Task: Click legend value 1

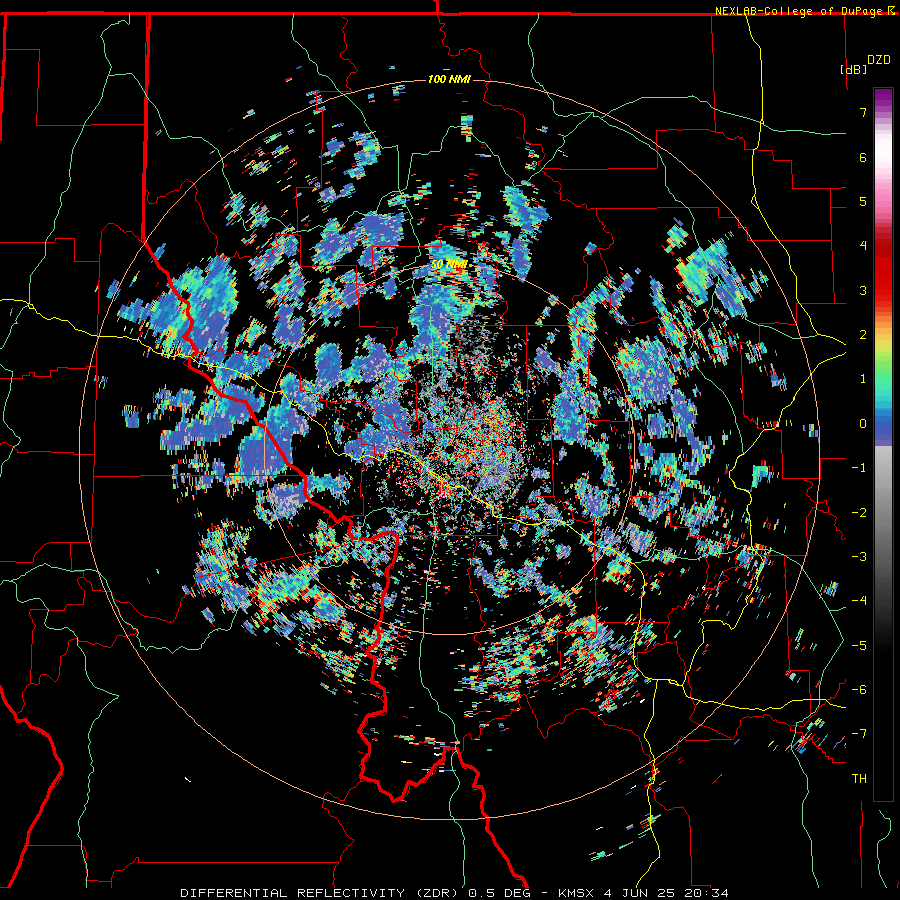Action: 863,379
